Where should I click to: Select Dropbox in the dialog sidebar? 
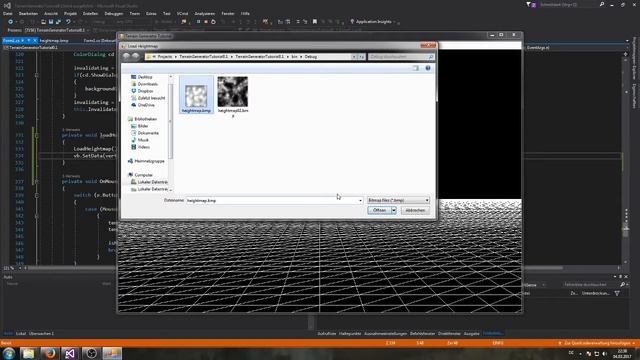(x=142, y=91)
